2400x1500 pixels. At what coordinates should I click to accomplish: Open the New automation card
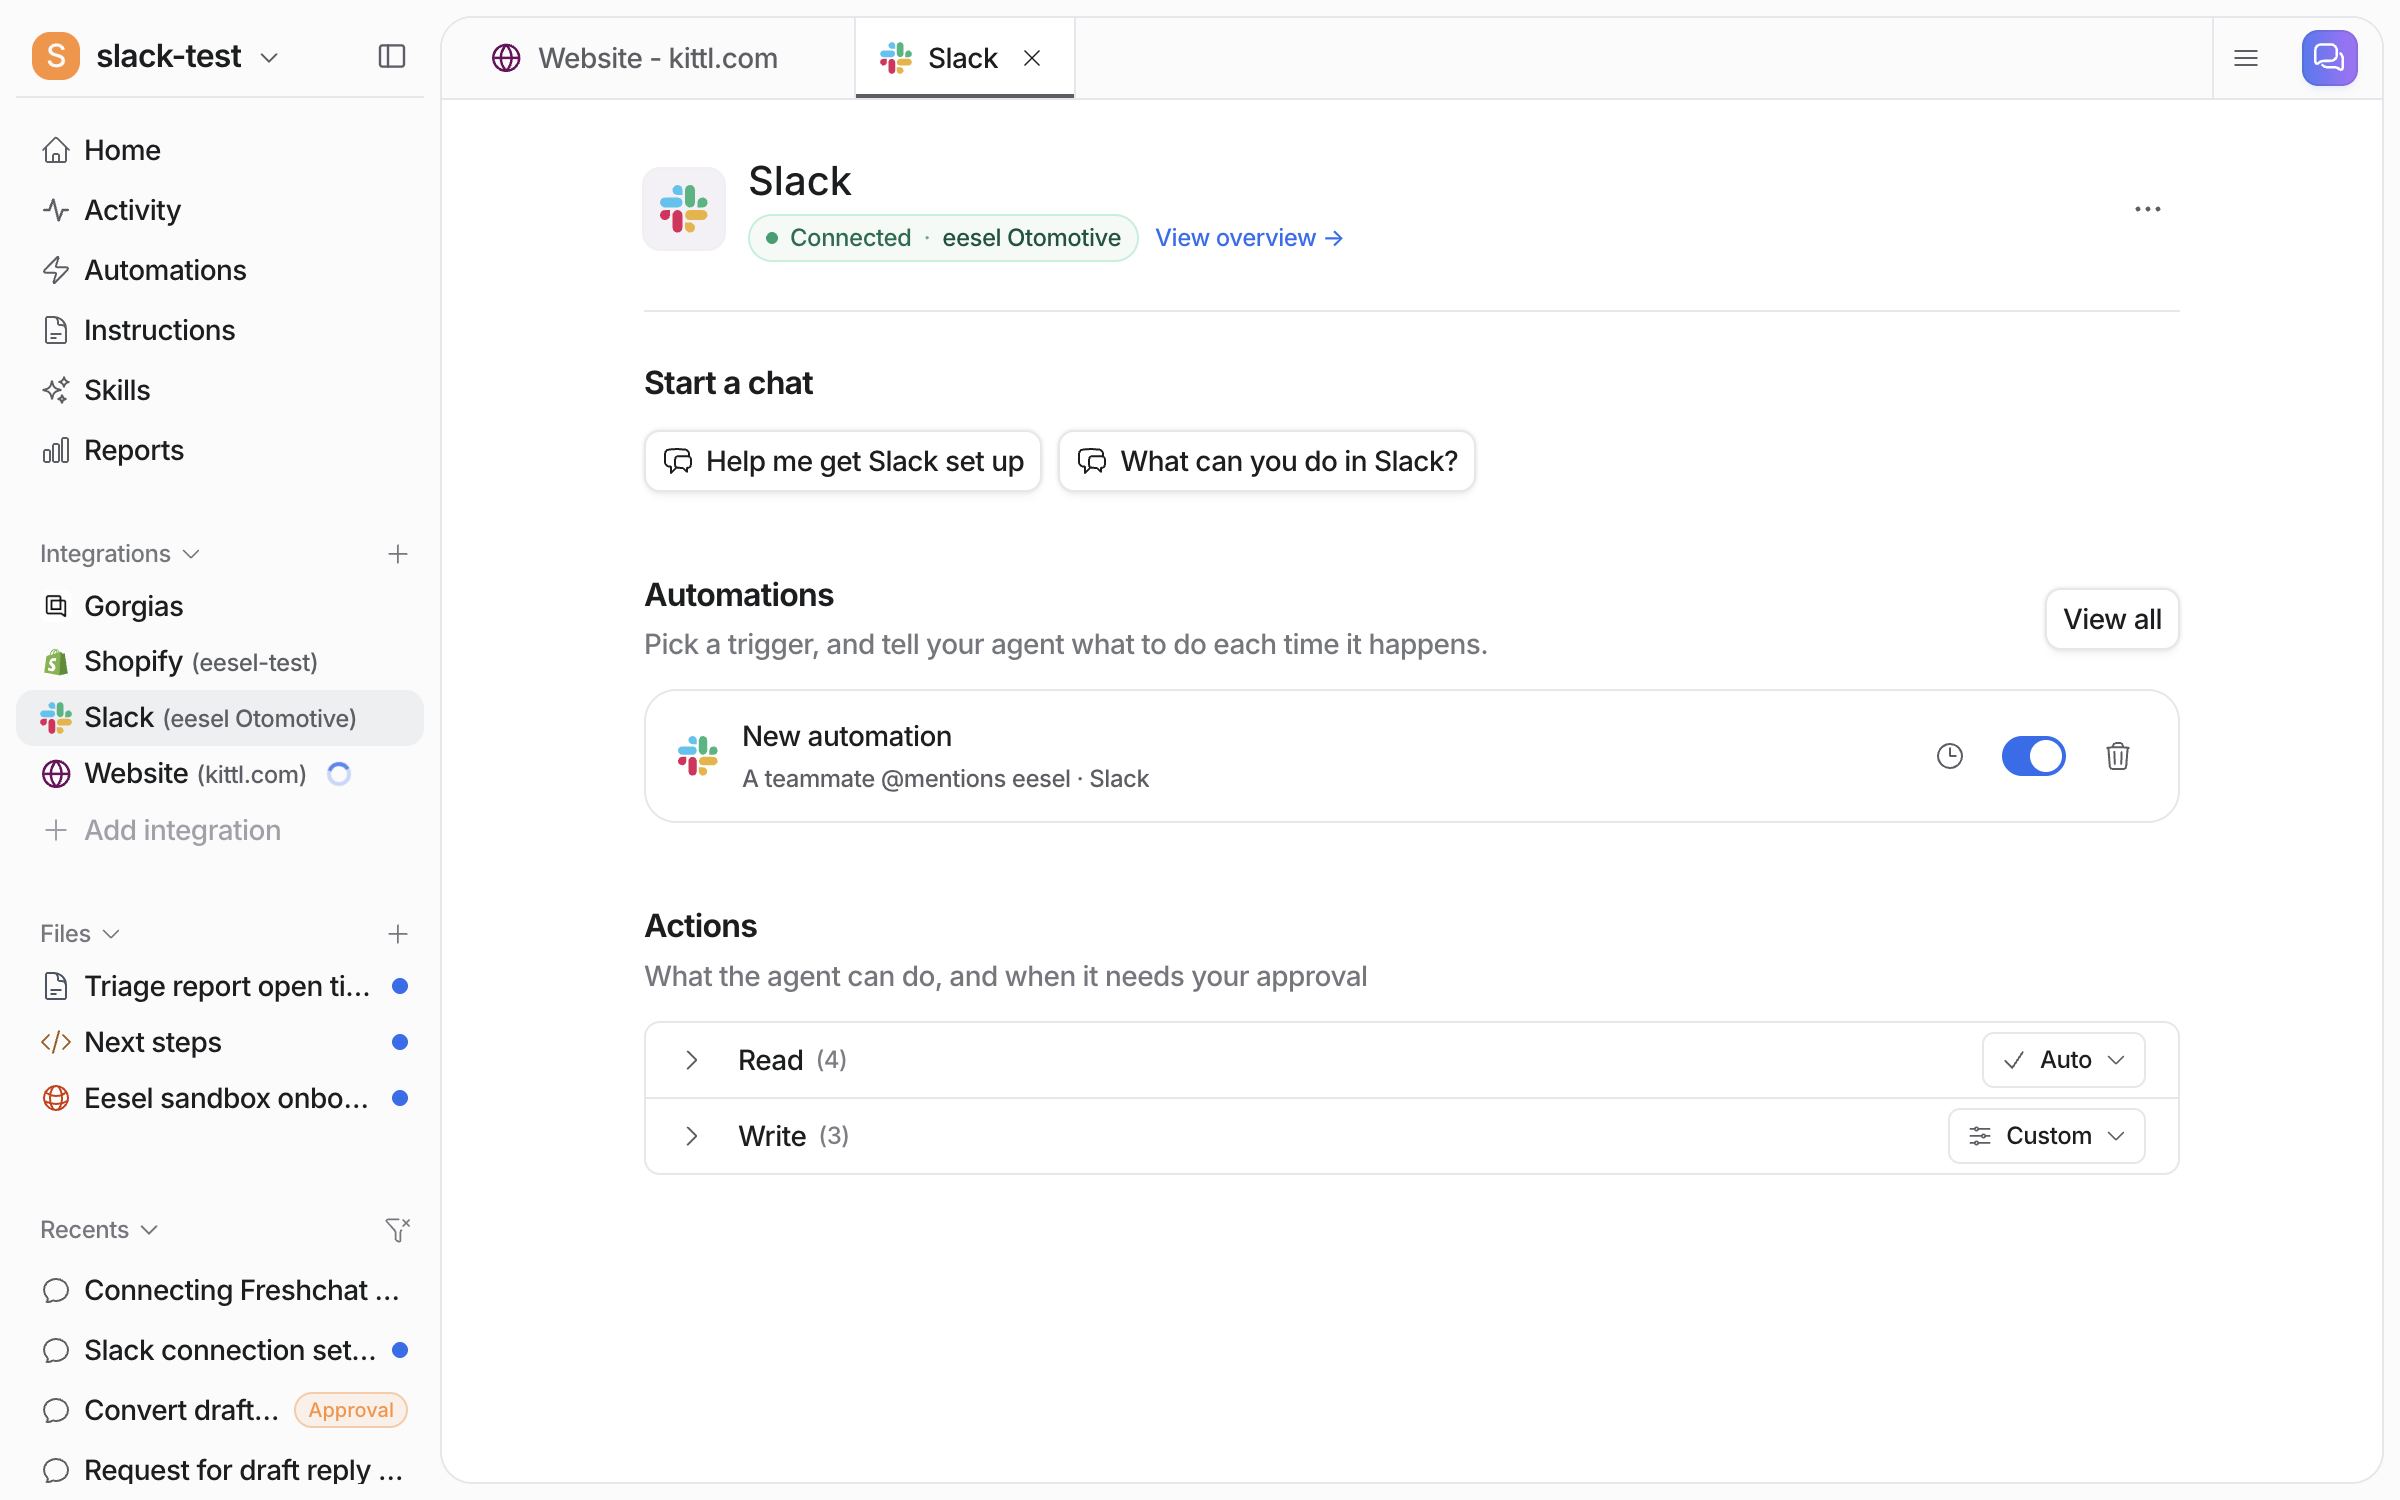click(1411, 756)
